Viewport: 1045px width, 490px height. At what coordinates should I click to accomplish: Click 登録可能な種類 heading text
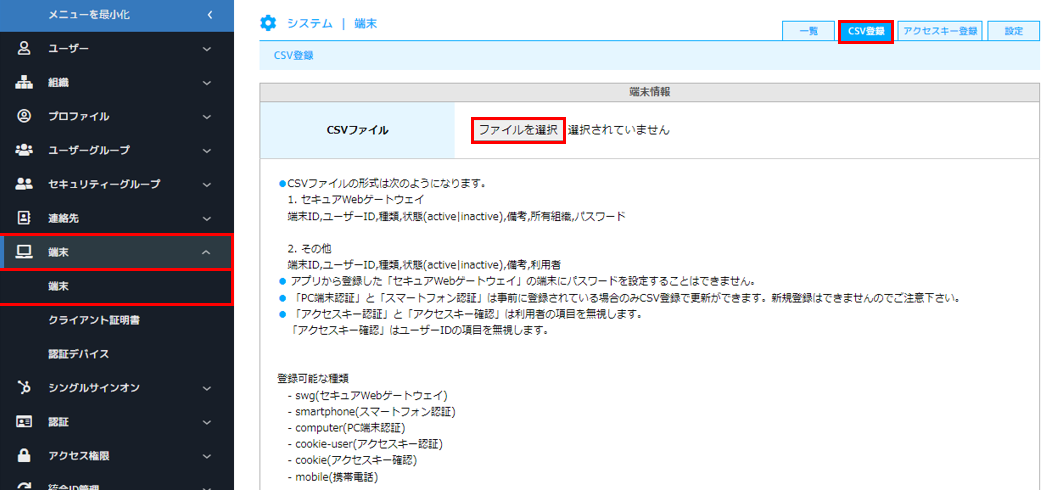(311, 378)
